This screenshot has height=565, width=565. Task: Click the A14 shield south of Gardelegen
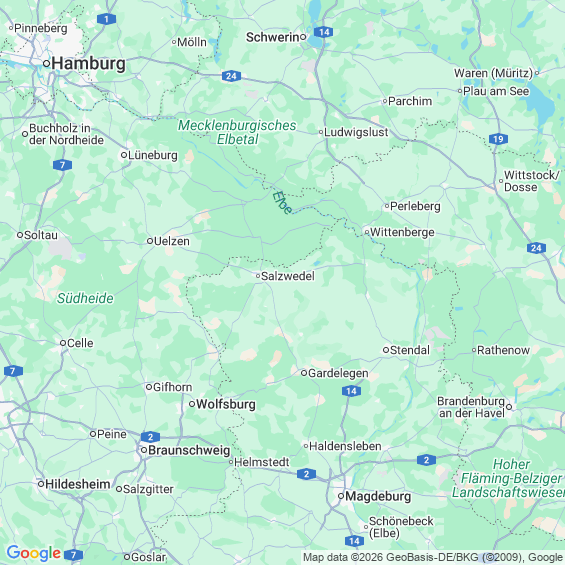(351, 391)
